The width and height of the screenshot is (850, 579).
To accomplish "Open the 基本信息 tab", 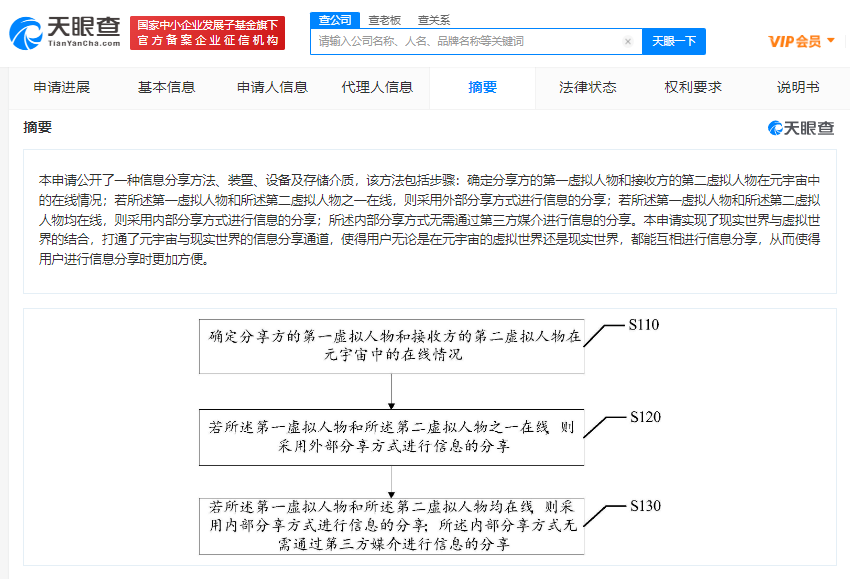I will (166, 87).
